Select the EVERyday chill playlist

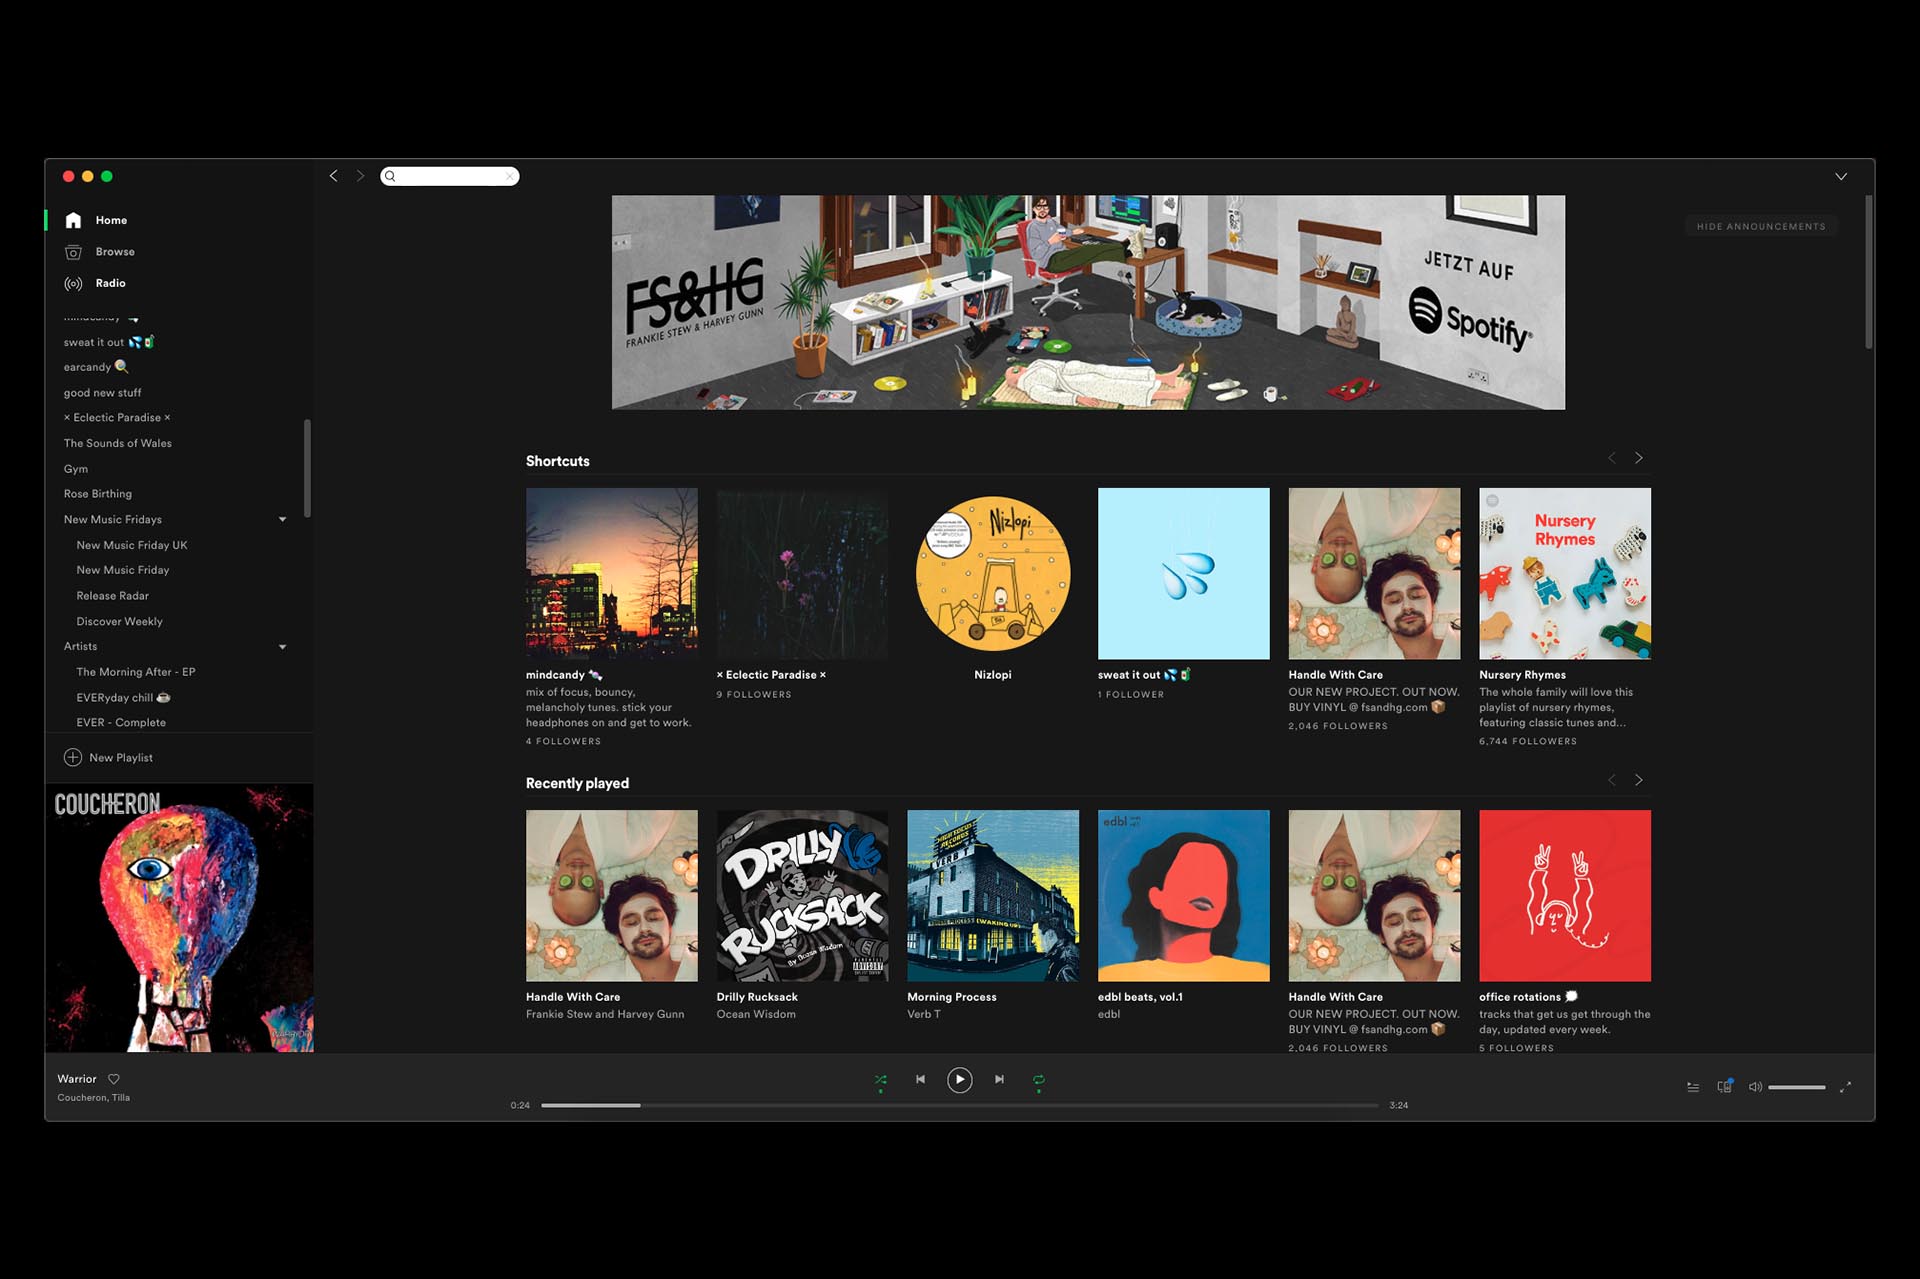click(123, 698)
